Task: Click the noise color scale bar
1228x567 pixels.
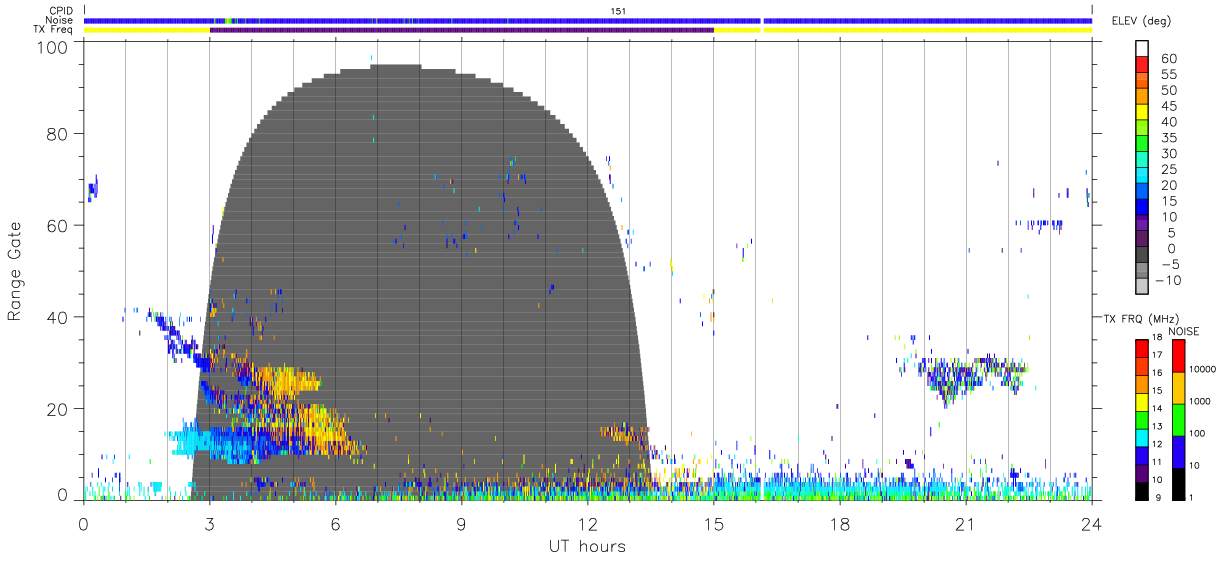Action: point(1180,419)
